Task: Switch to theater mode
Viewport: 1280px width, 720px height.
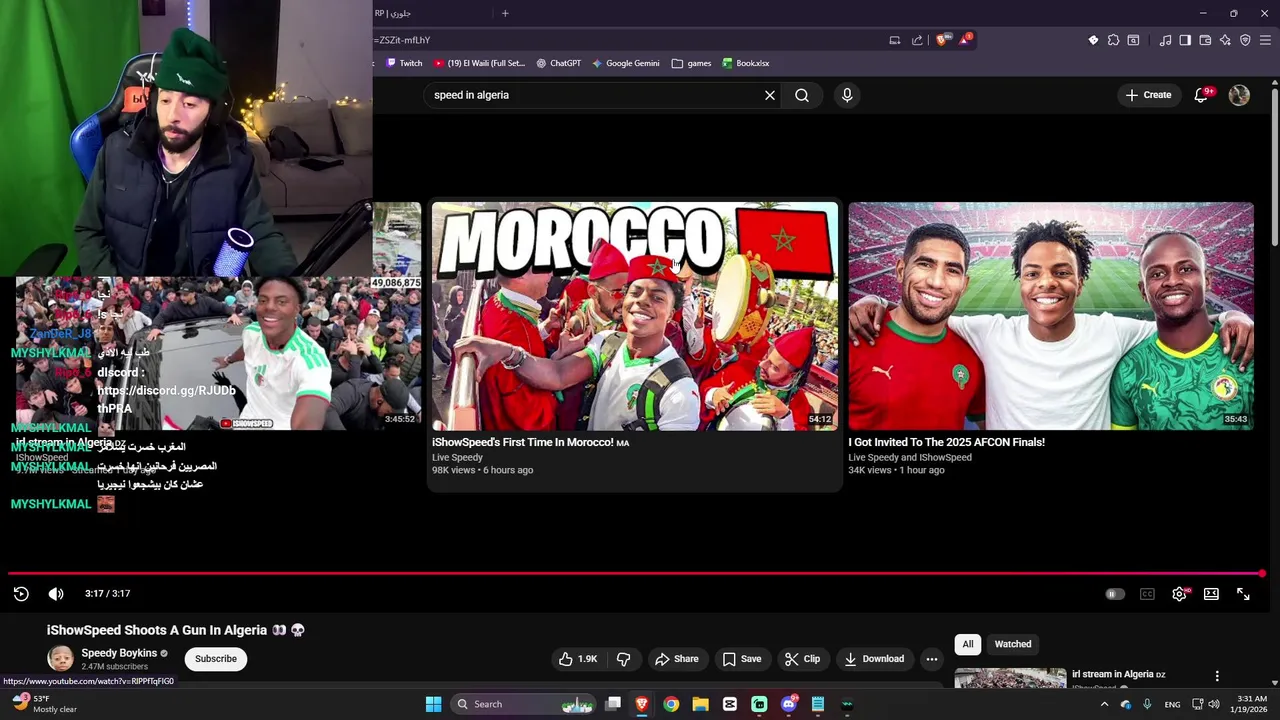Action: click(x=1211, y=594)
